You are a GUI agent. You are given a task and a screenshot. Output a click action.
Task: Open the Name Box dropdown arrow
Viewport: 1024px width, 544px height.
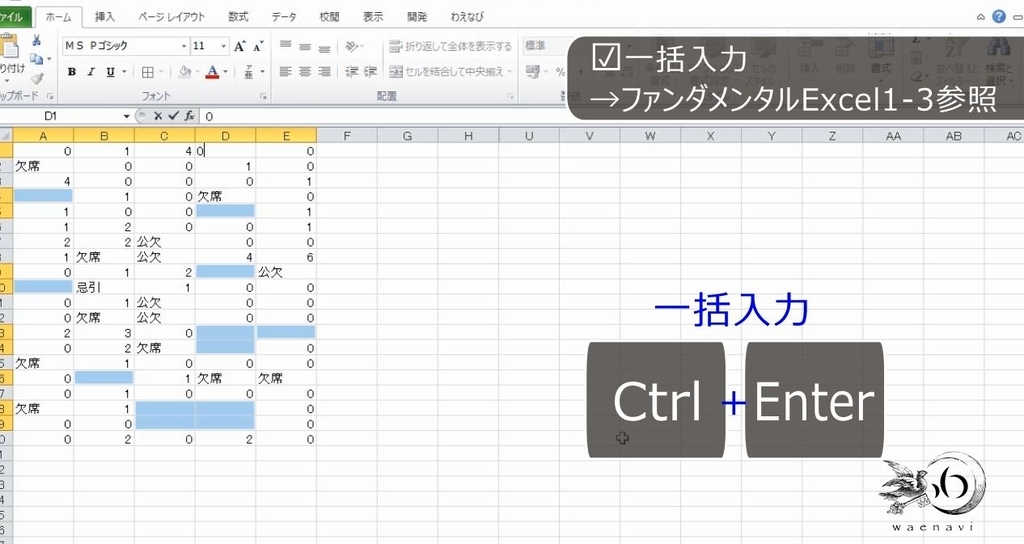pyautogui.click(x=127, y=116)
